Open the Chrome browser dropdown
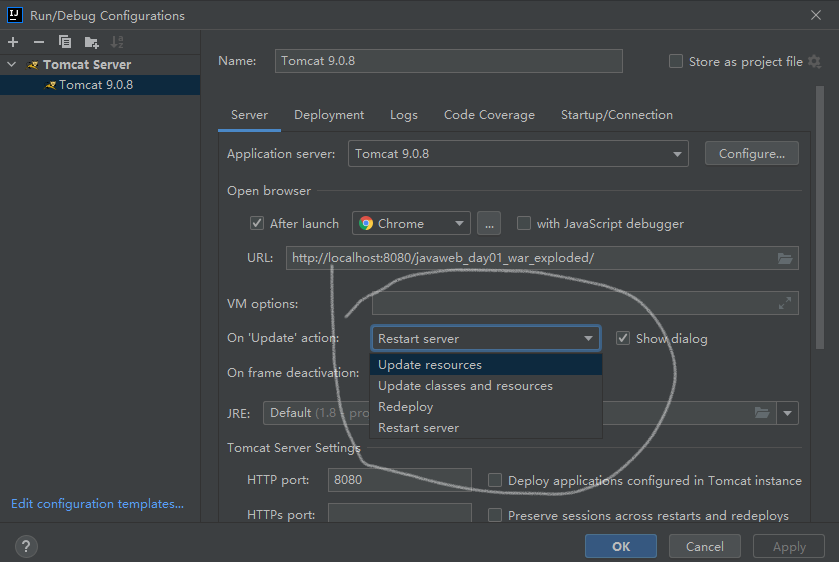 tap(411, 224)
